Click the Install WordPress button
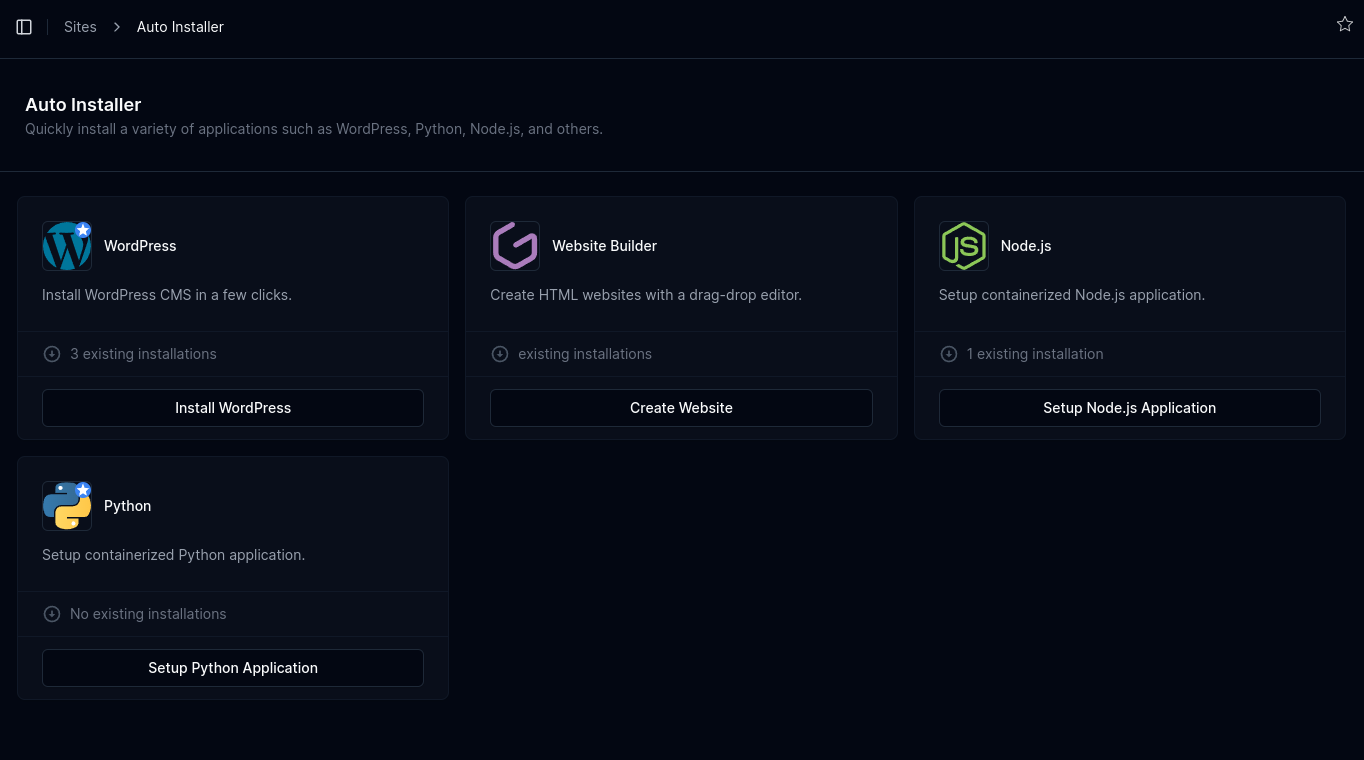The height and width of the screenshot is (760, 1364). 233,407
